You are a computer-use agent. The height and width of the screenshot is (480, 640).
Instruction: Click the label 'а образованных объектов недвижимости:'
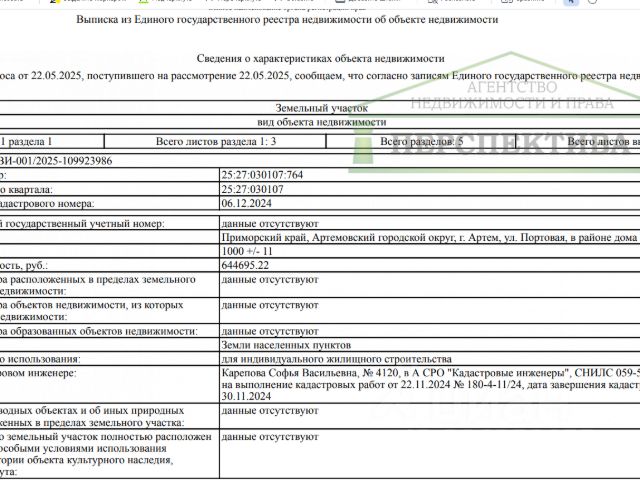click(x=99, y=331)
